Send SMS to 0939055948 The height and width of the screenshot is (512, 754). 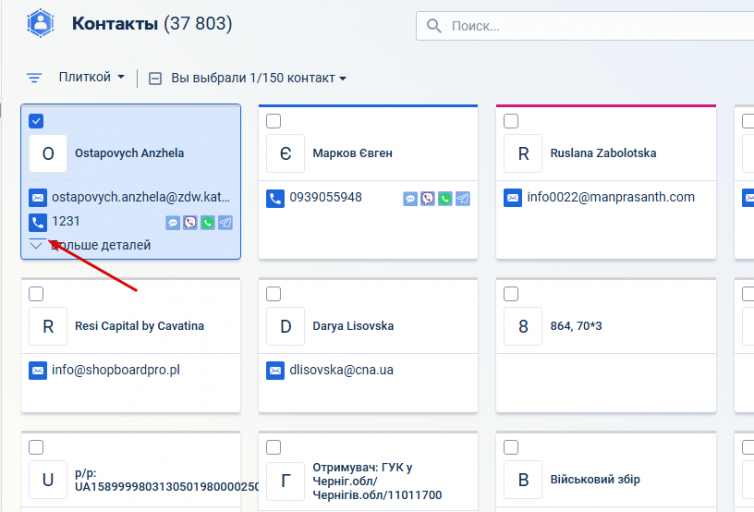tap(410, 199)
